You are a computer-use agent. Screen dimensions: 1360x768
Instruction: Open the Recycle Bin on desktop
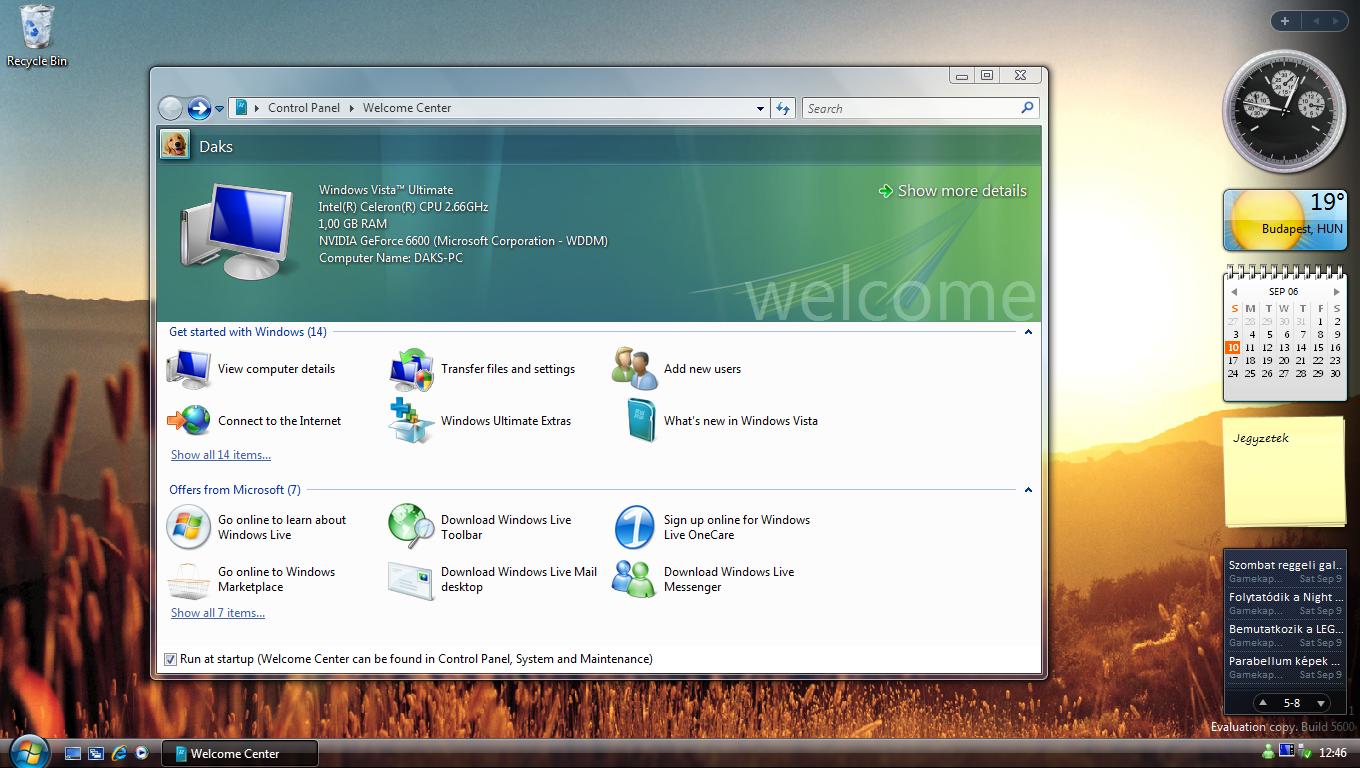tap(37, 36)
